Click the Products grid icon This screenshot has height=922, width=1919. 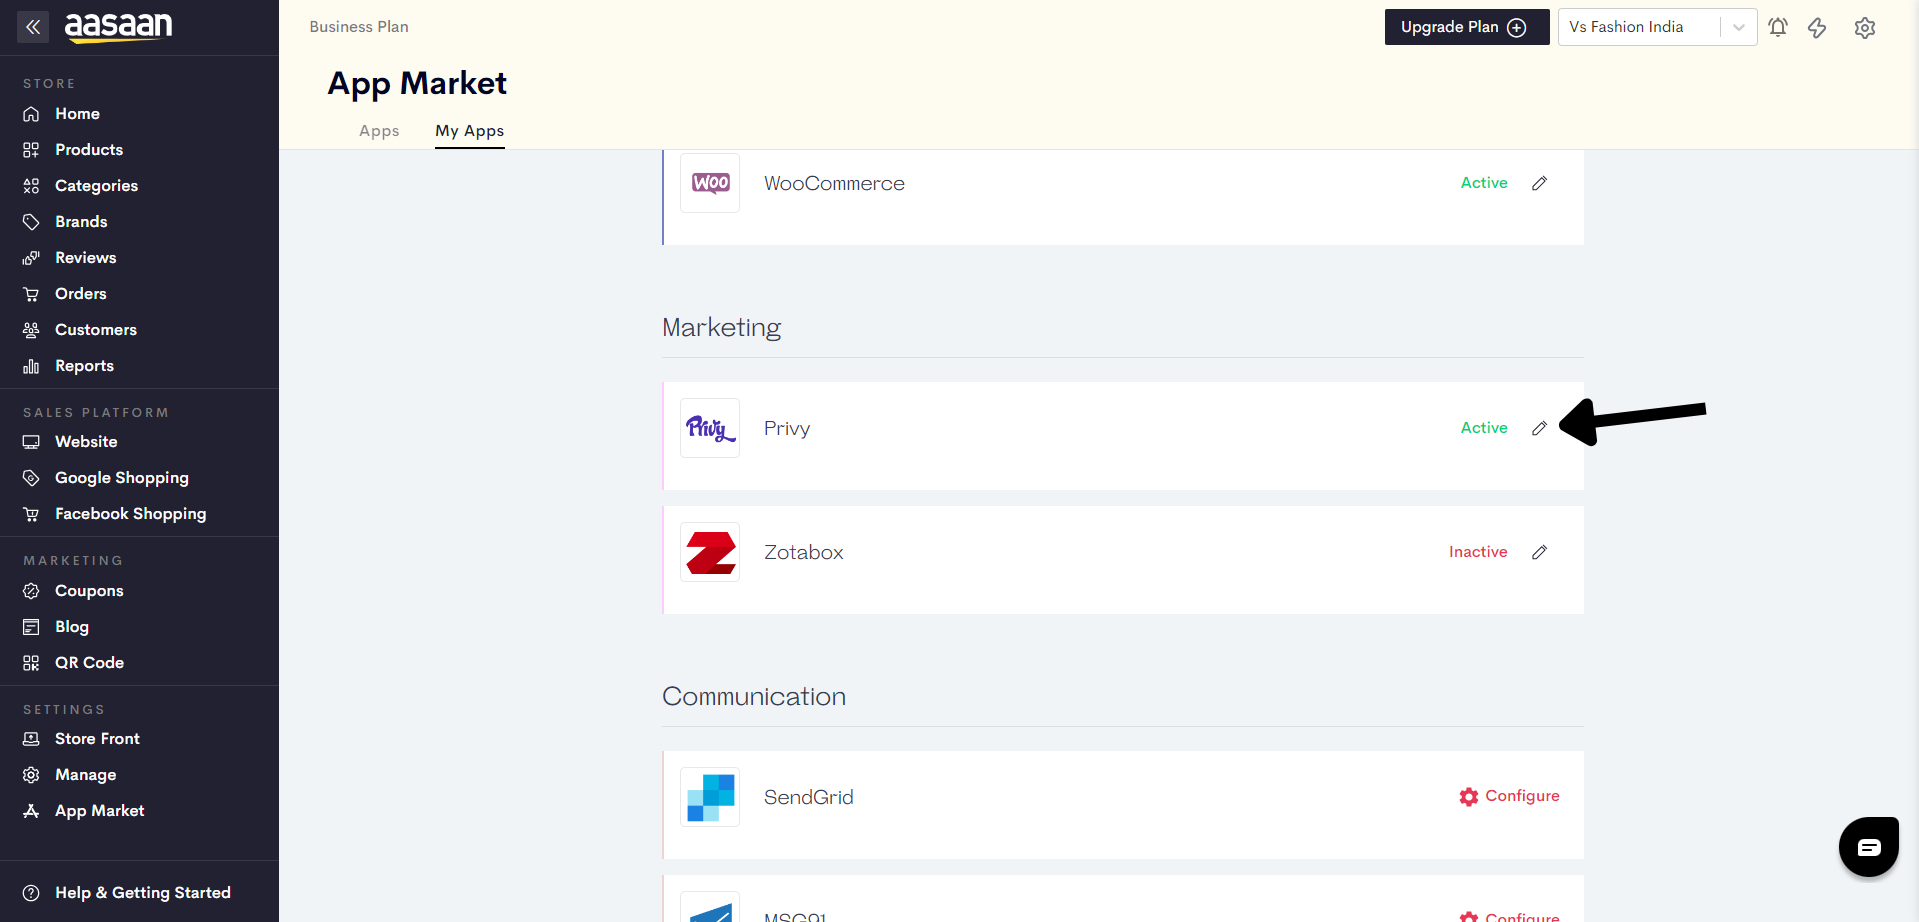click(31, 150)
